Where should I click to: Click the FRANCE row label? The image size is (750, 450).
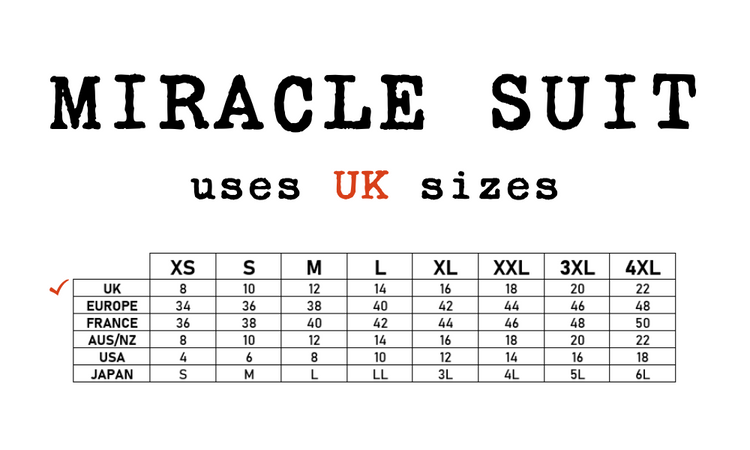pyautogui.click(x=112, y=323)
